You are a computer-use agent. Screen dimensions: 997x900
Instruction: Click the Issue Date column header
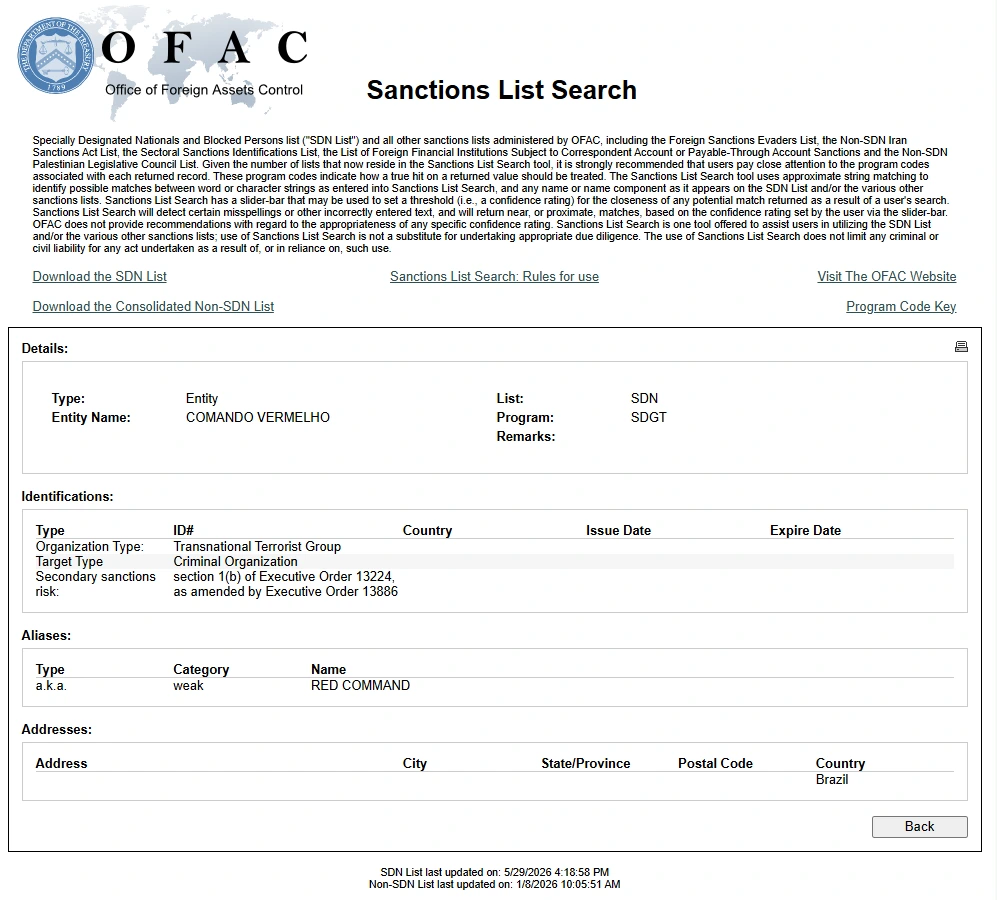pyautogui.click(x=618, y=530)
